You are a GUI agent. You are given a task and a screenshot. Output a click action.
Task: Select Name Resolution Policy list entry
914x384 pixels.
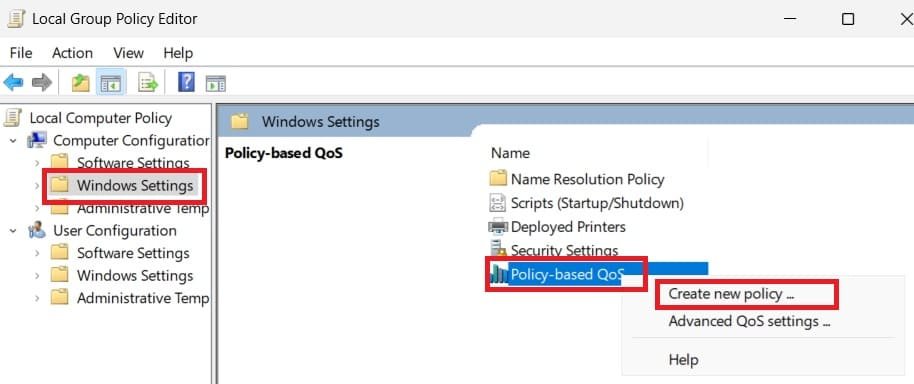coord(588,179)
